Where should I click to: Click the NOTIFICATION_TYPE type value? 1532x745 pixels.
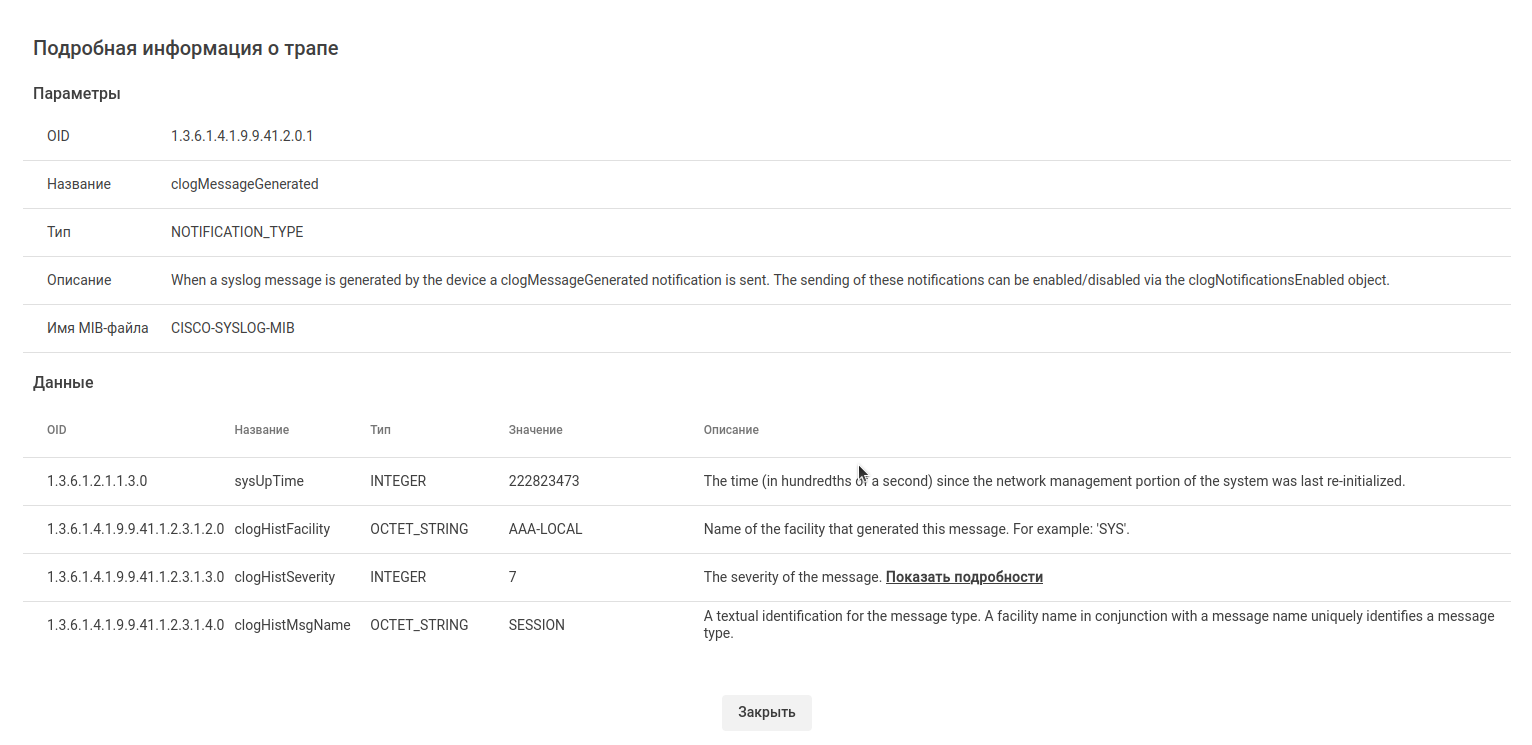[237, 232]
